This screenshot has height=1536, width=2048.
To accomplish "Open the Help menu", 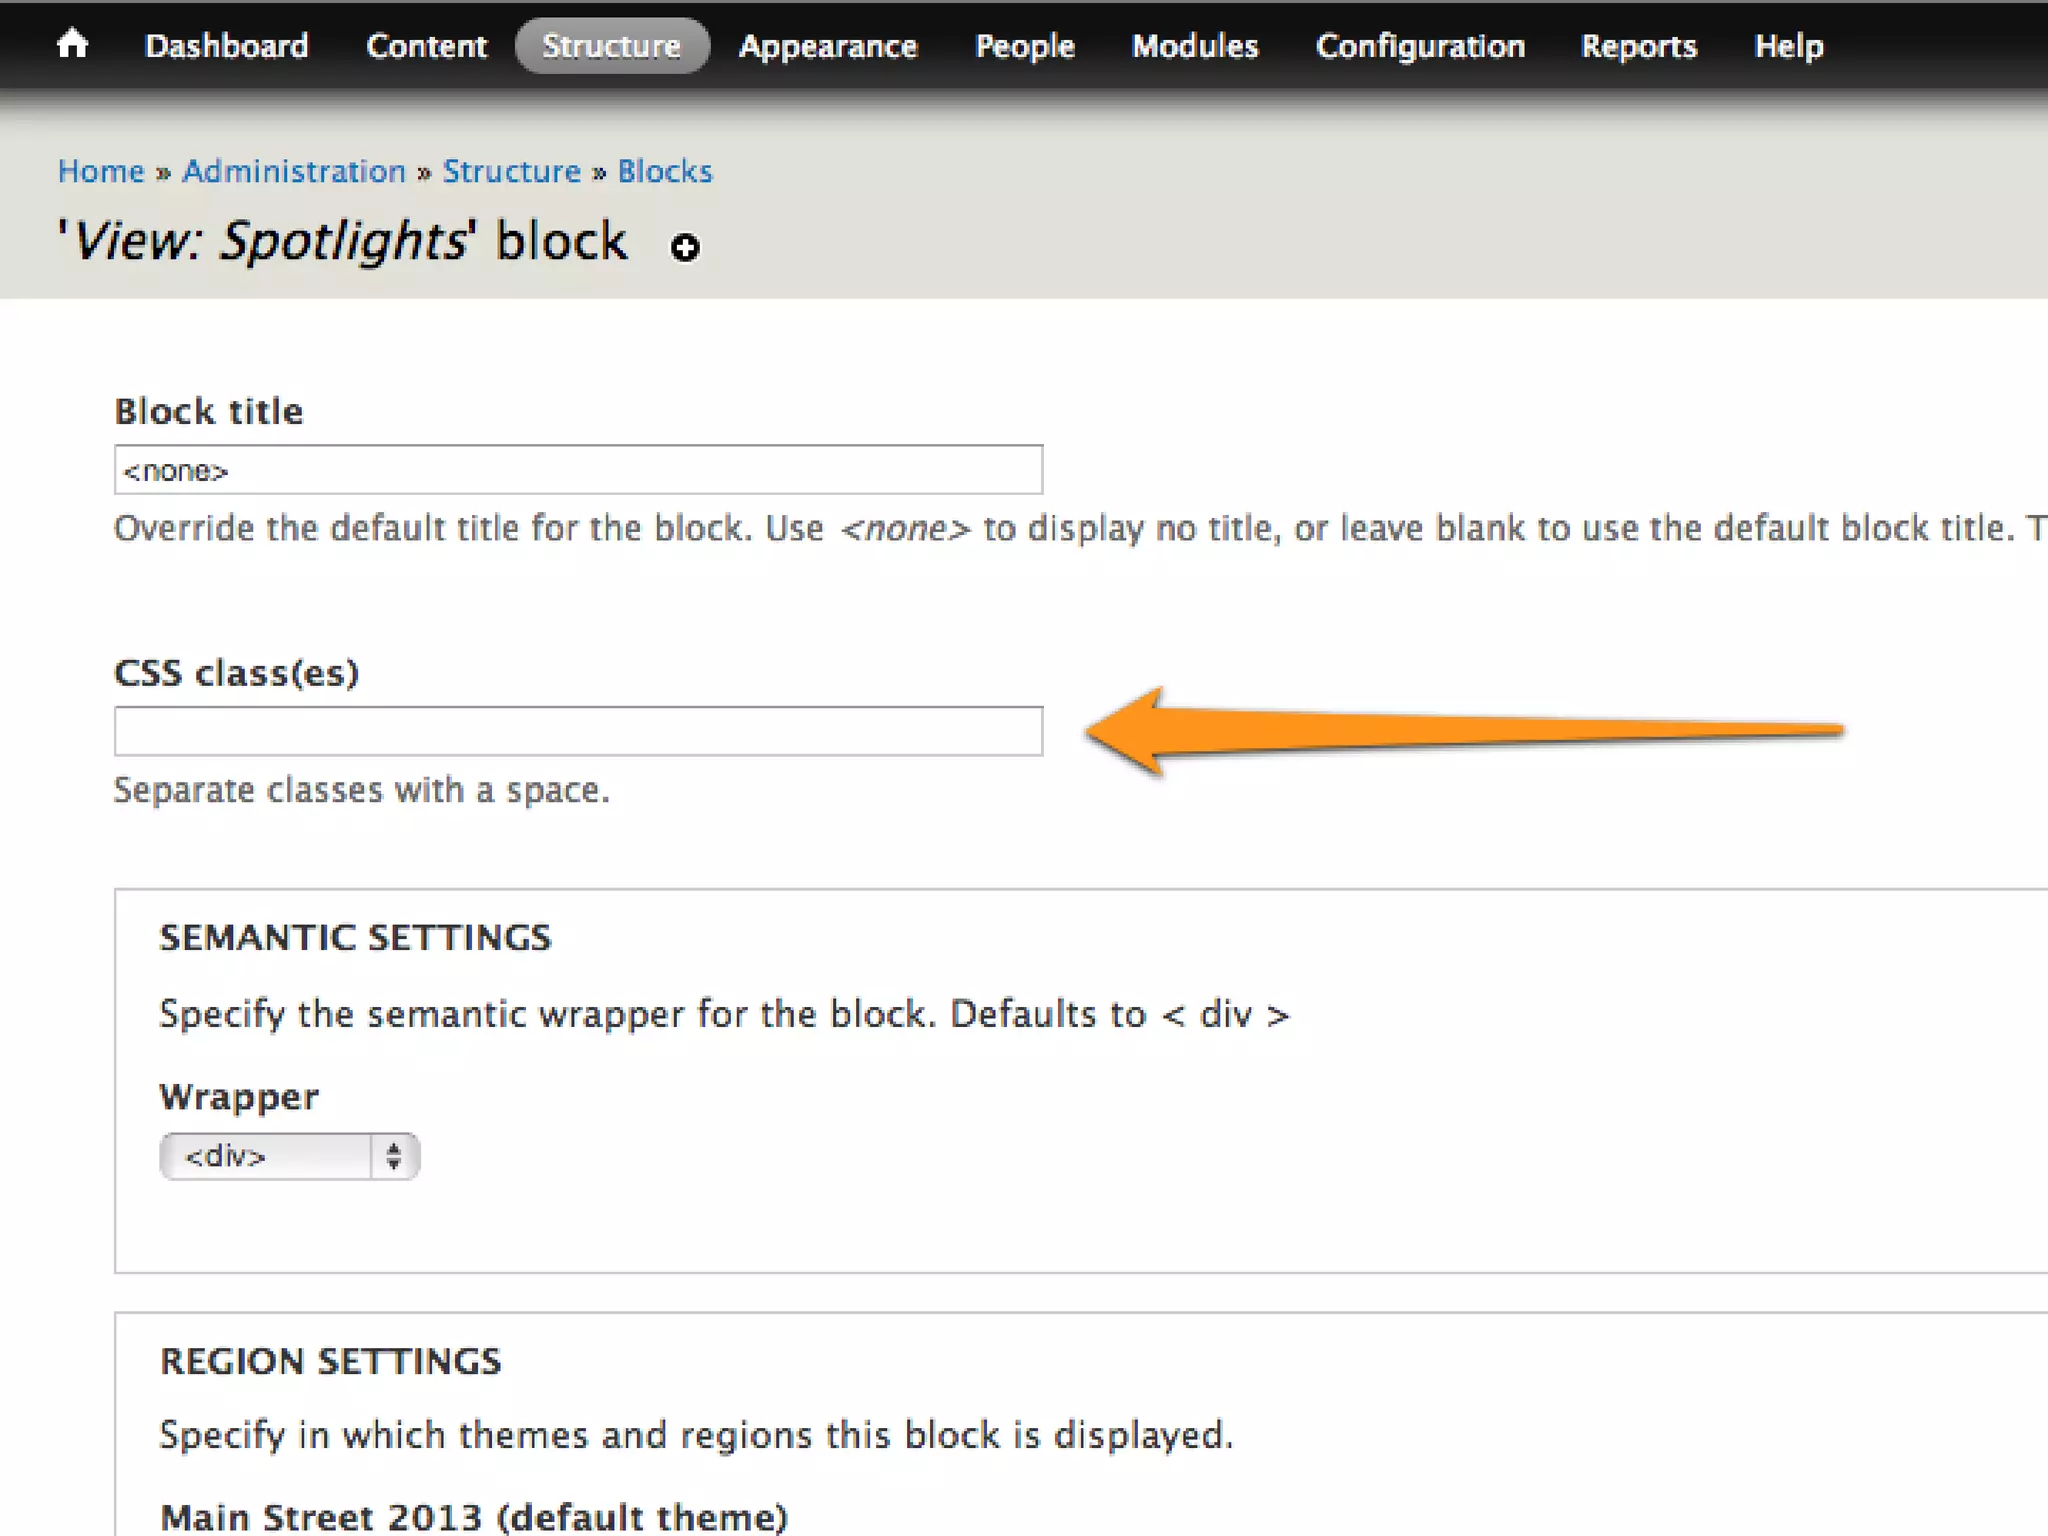I will point(1788,46).
